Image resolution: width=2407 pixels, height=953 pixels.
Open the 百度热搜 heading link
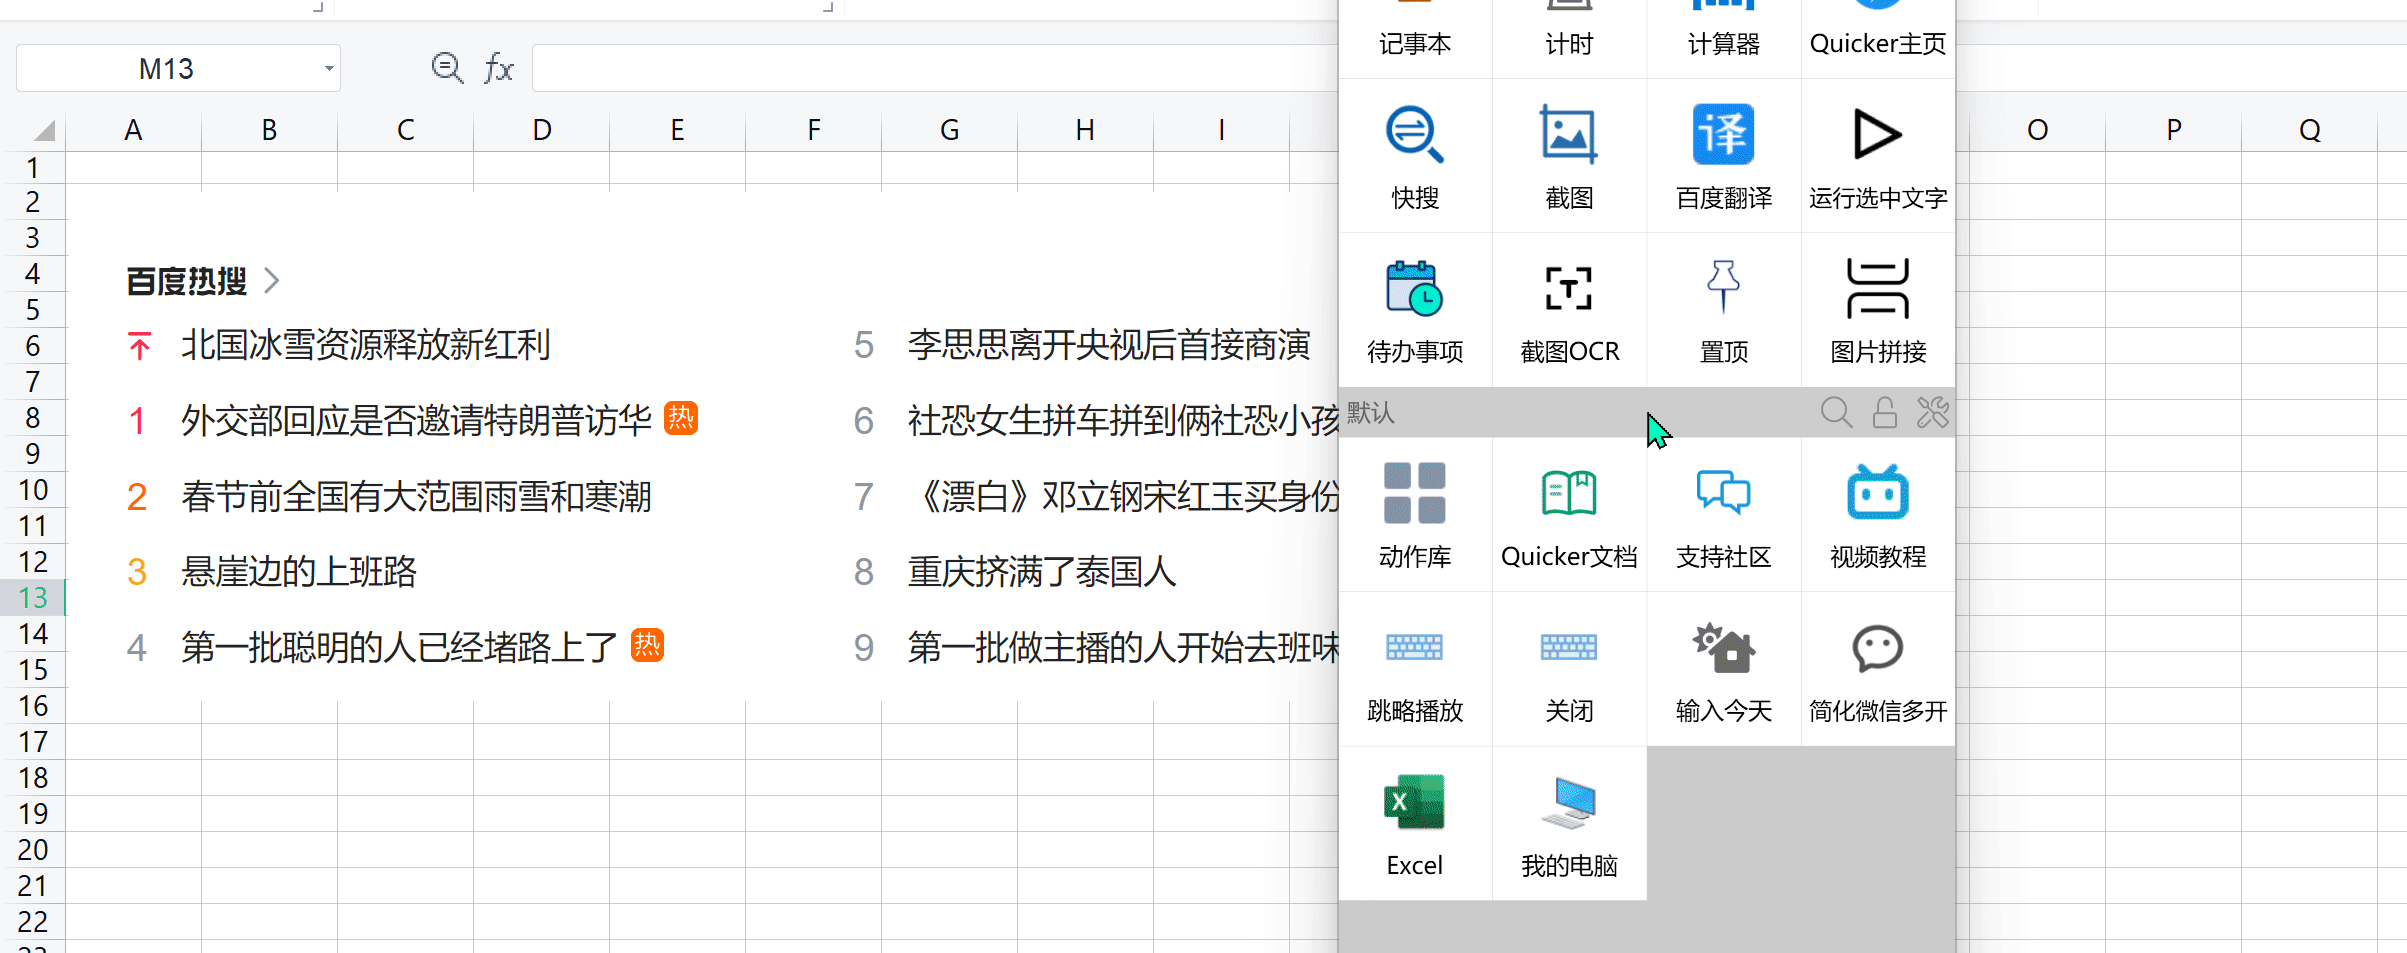pos(187,280)
